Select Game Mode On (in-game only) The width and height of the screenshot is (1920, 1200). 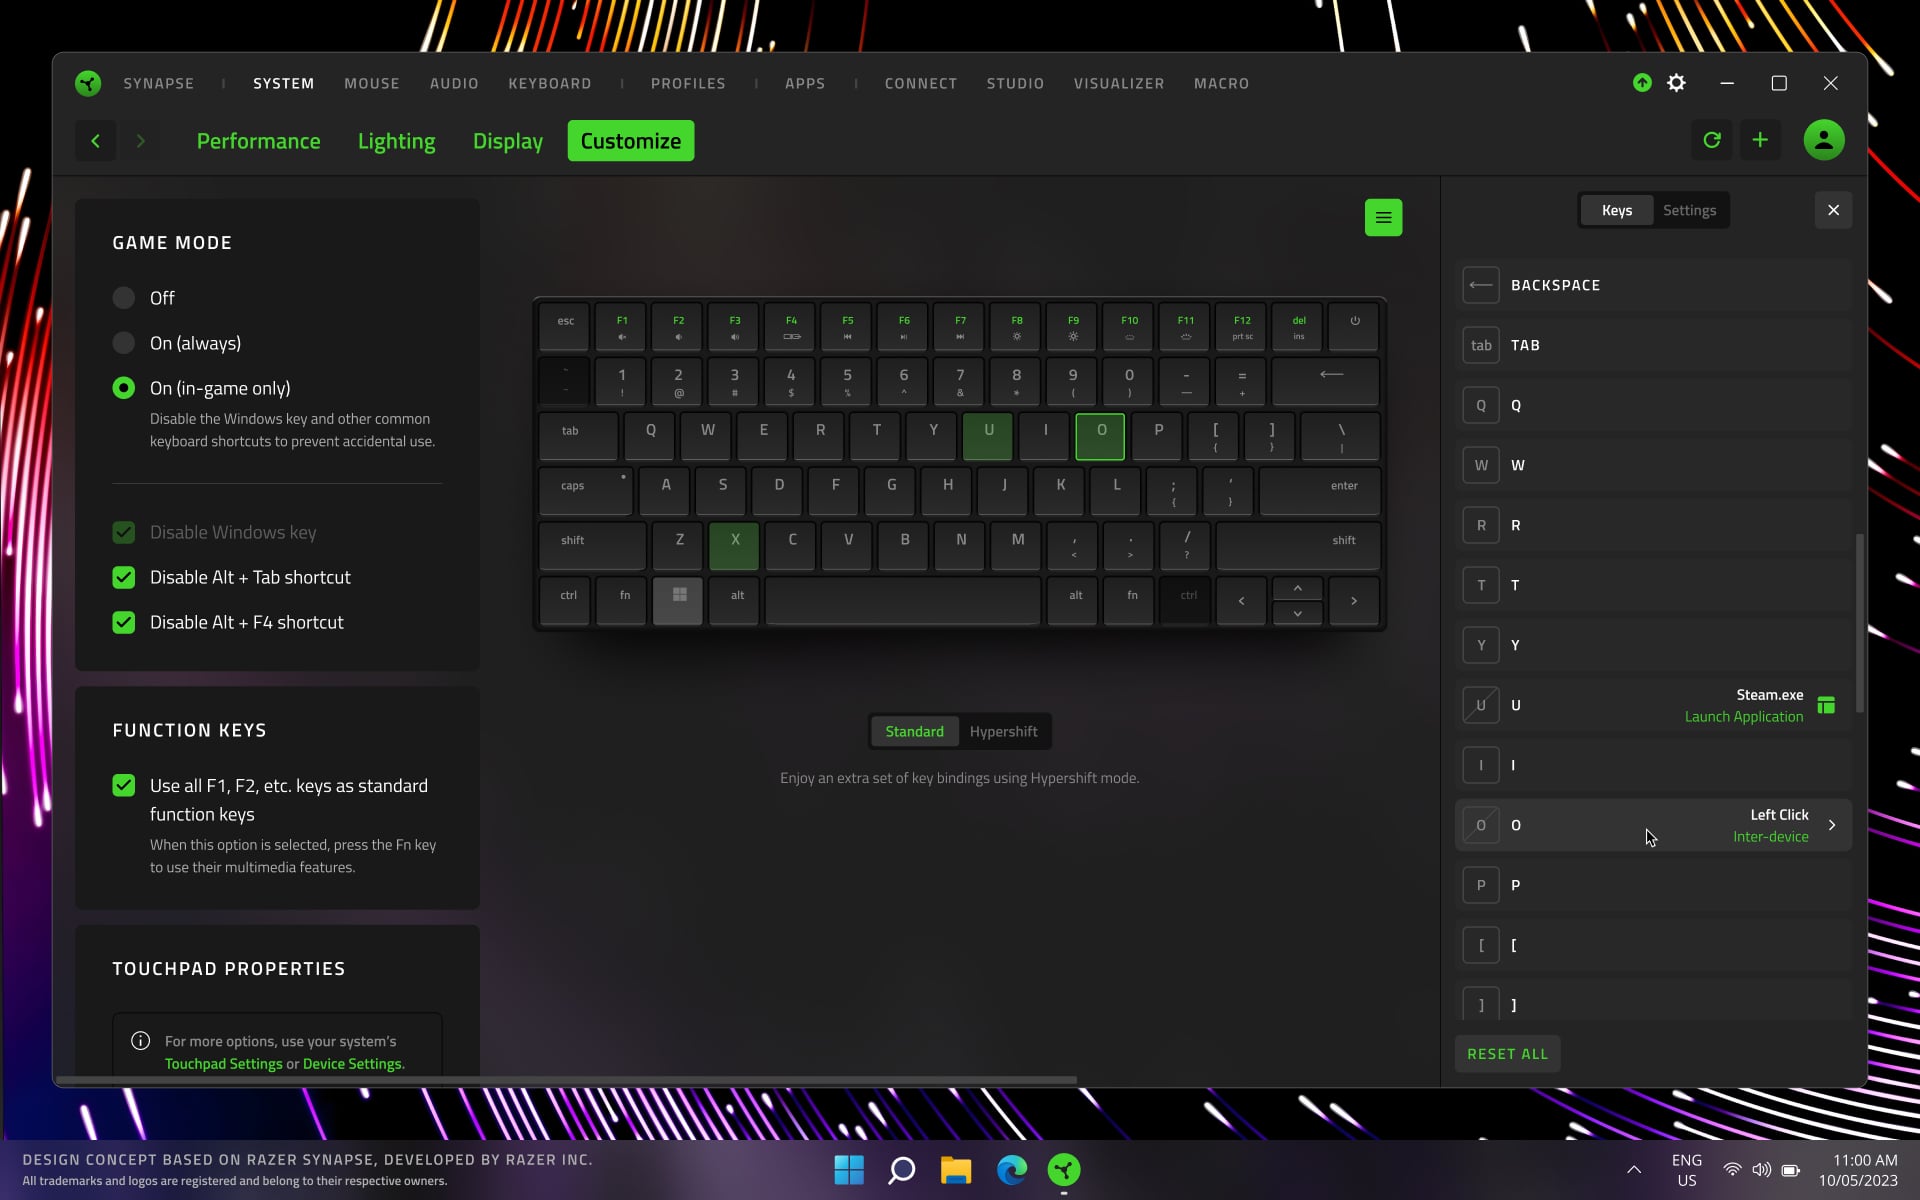coord(124,388)
